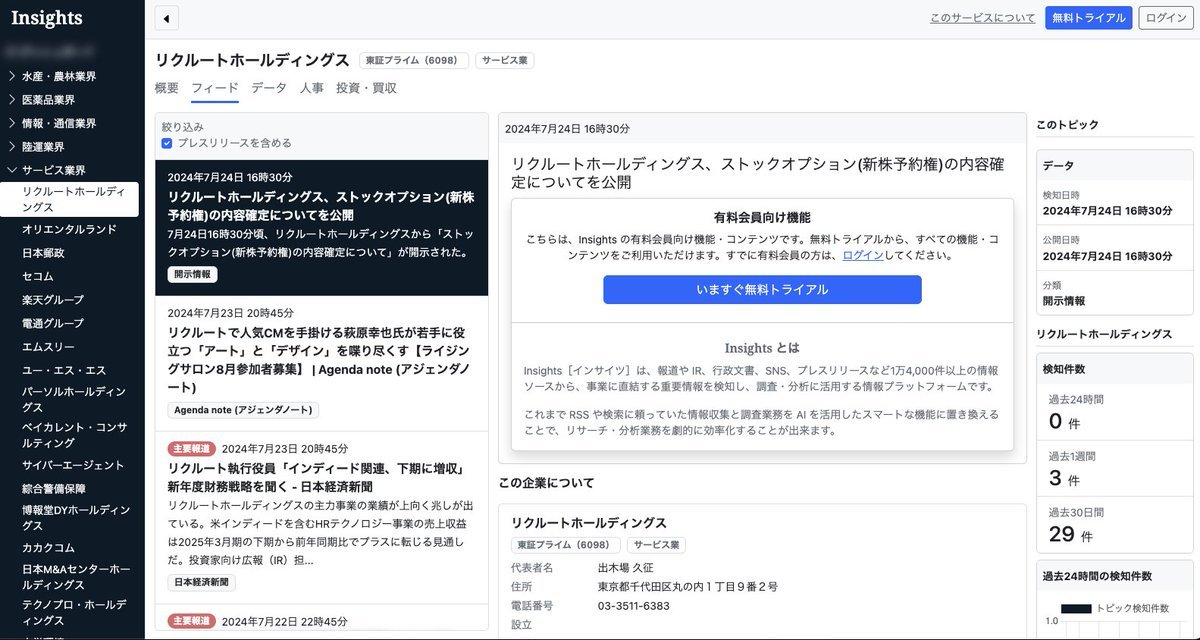Screen dimensions: 1200x640
Task: Open パーソルホールディングス in the sidebar
Action: point(74,400)
